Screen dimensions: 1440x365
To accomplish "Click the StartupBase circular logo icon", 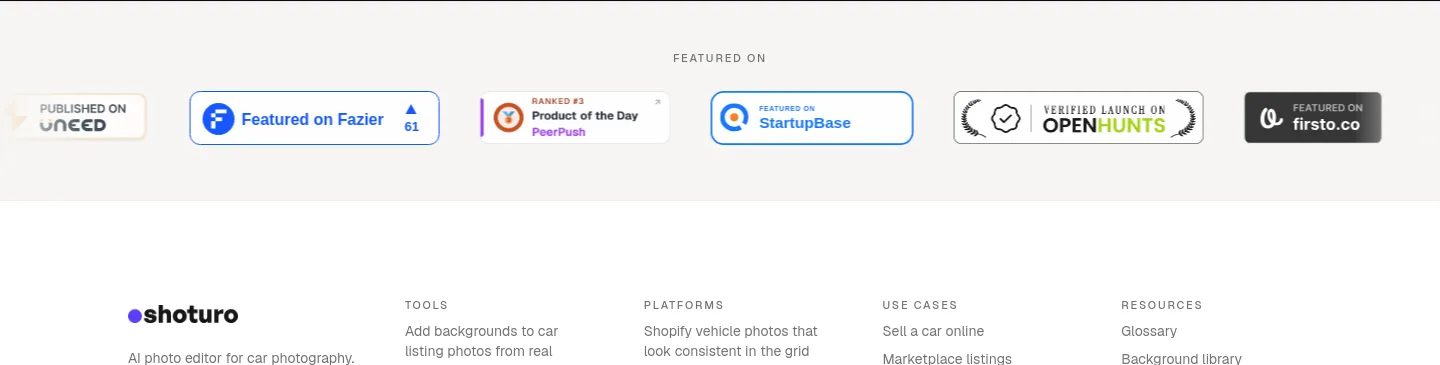I will tap(735, 118).
